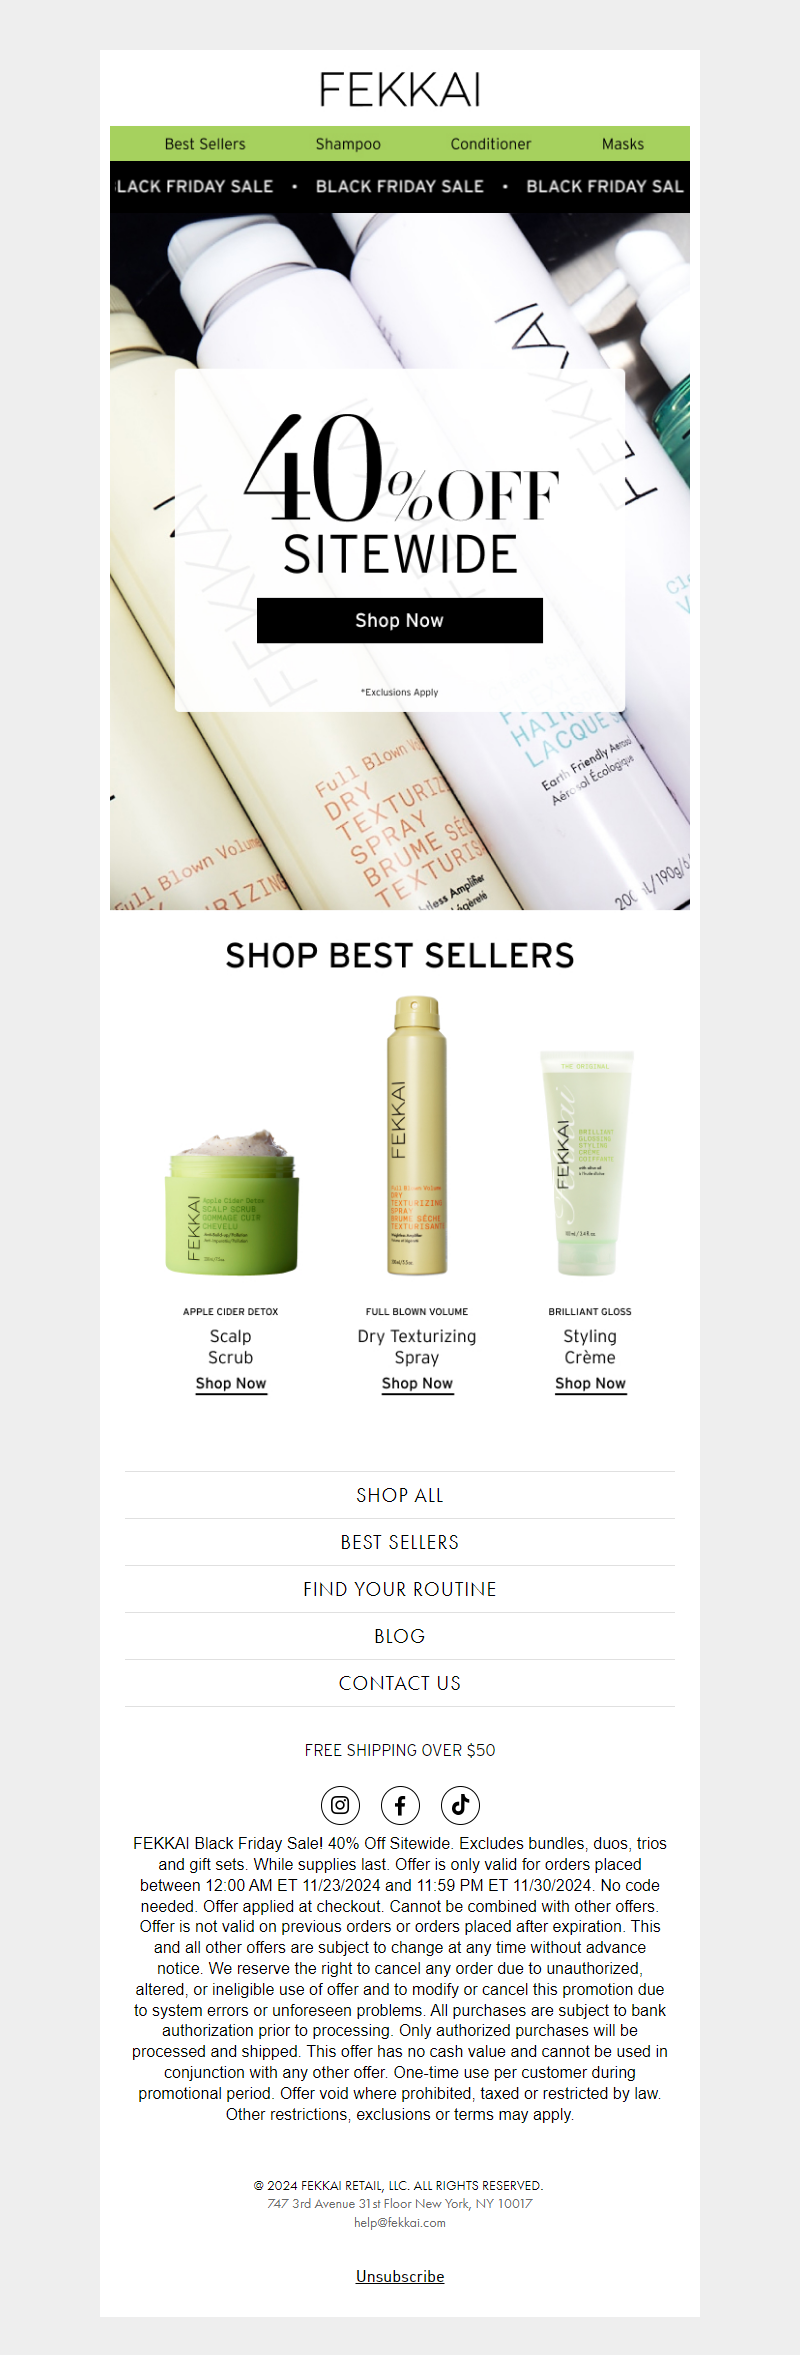800x2355 pixels.
Task: Click the Unsubscribe link
Action: point(400,2276)
